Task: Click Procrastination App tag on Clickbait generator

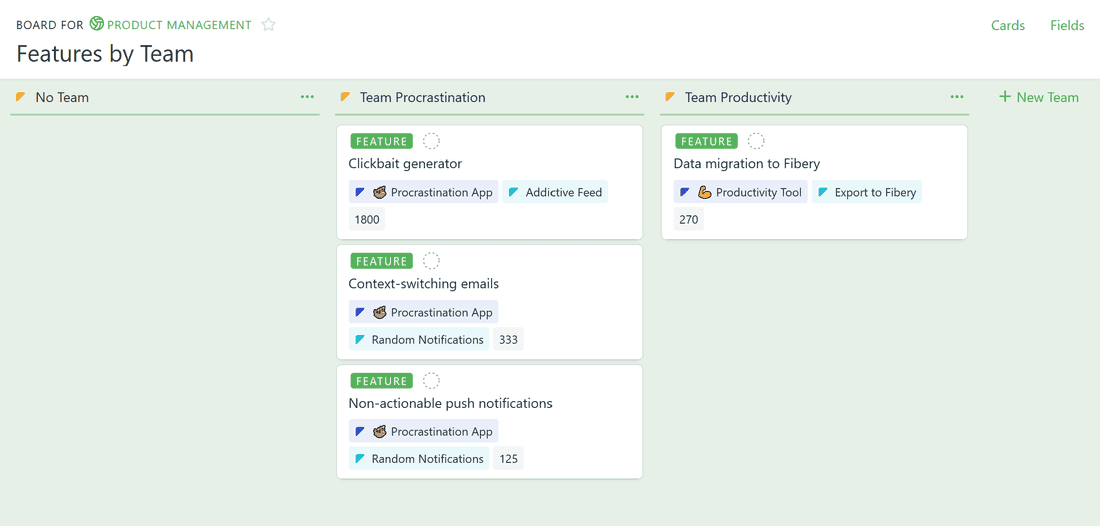Action: (x=424, y=192)
